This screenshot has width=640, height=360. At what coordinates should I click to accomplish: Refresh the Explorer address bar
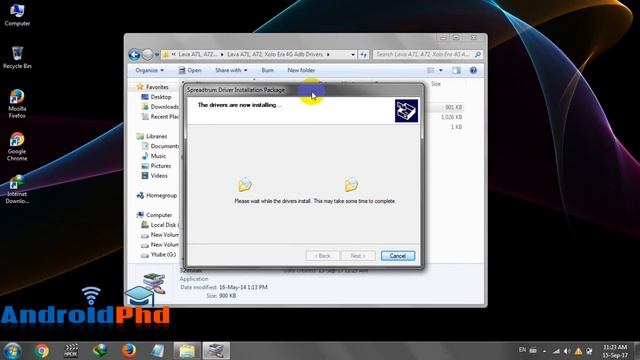coord(363,54)
